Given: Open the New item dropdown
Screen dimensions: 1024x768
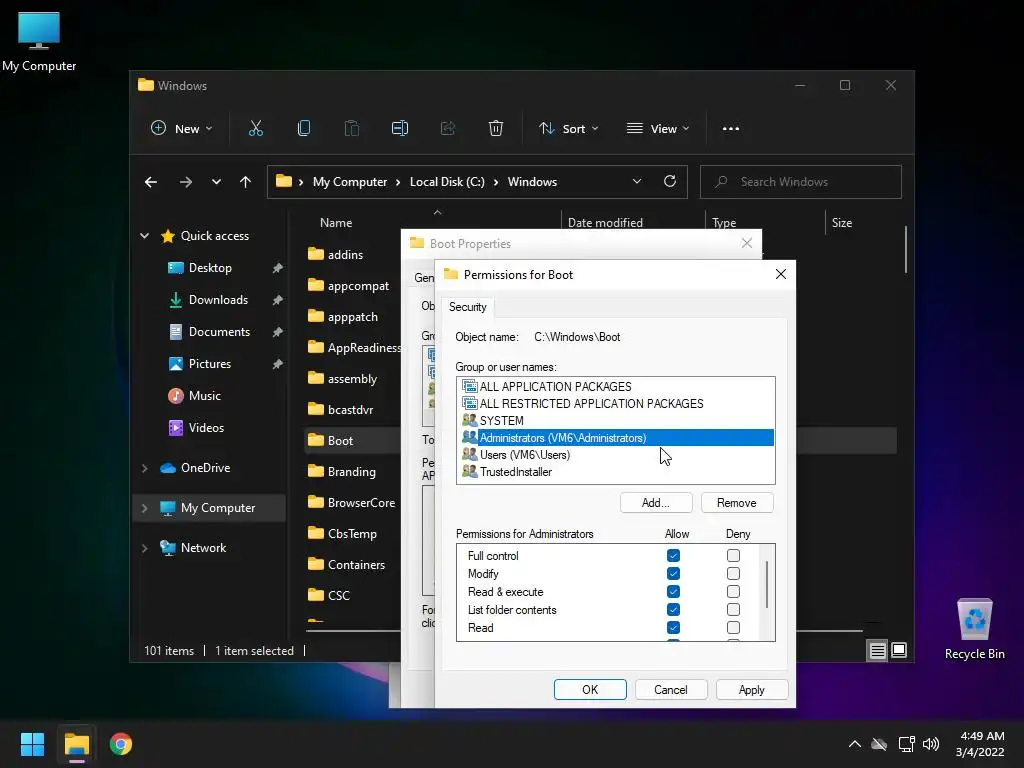Looking at the screenshot, I should pyautogui.click(x=182, y=129).
